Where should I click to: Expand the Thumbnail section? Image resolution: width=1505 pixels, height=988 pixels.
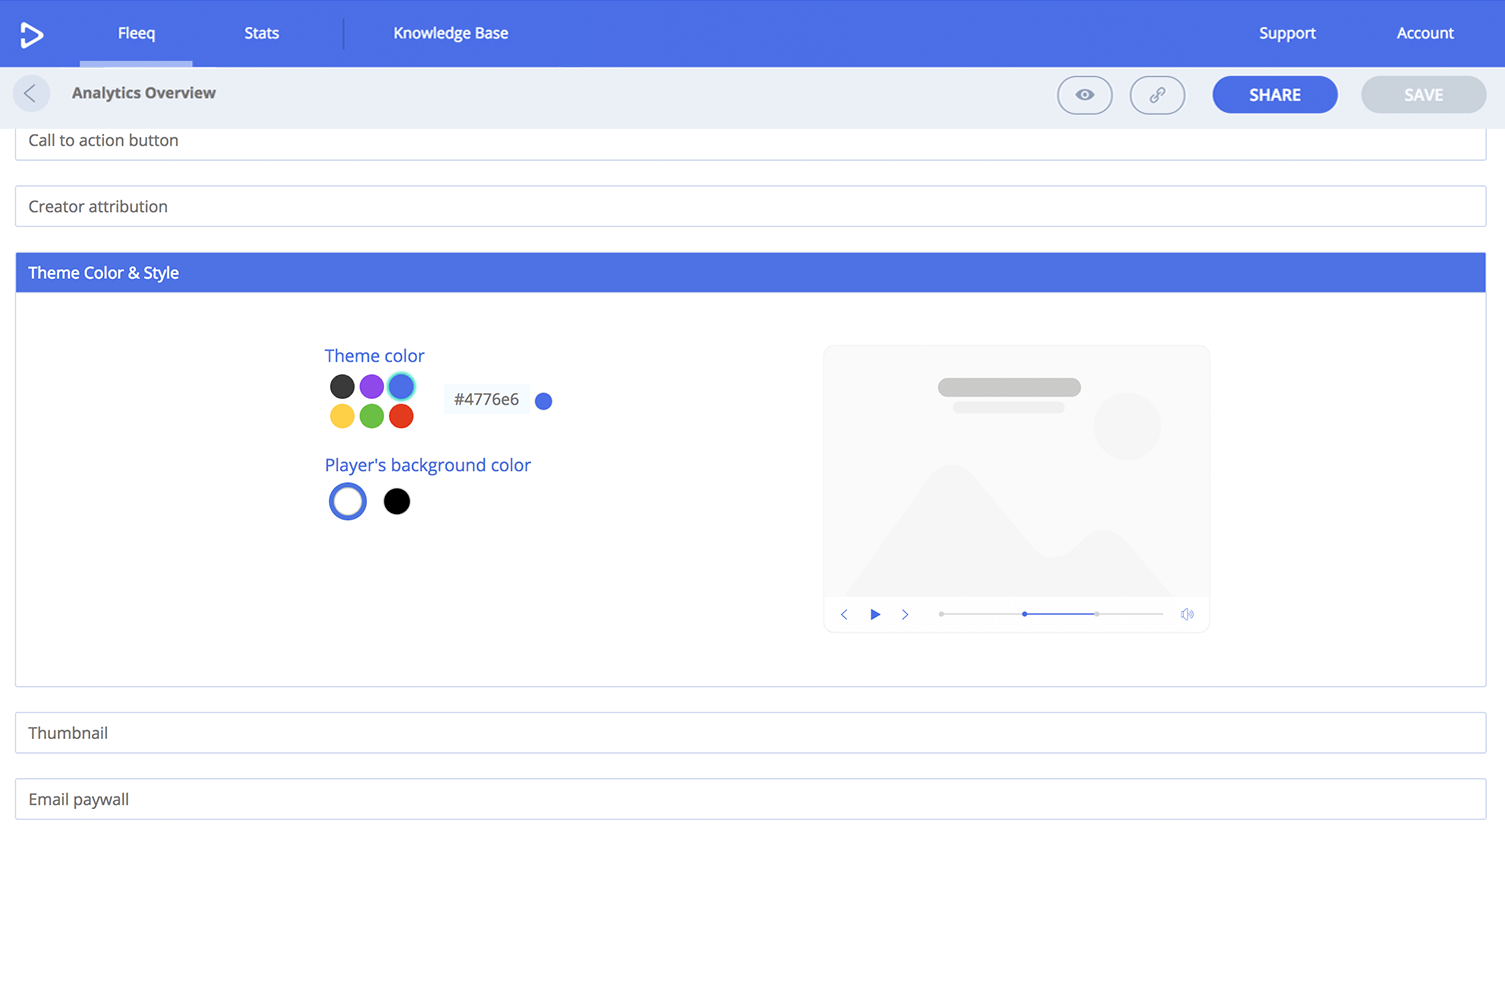tap(750, 733)
